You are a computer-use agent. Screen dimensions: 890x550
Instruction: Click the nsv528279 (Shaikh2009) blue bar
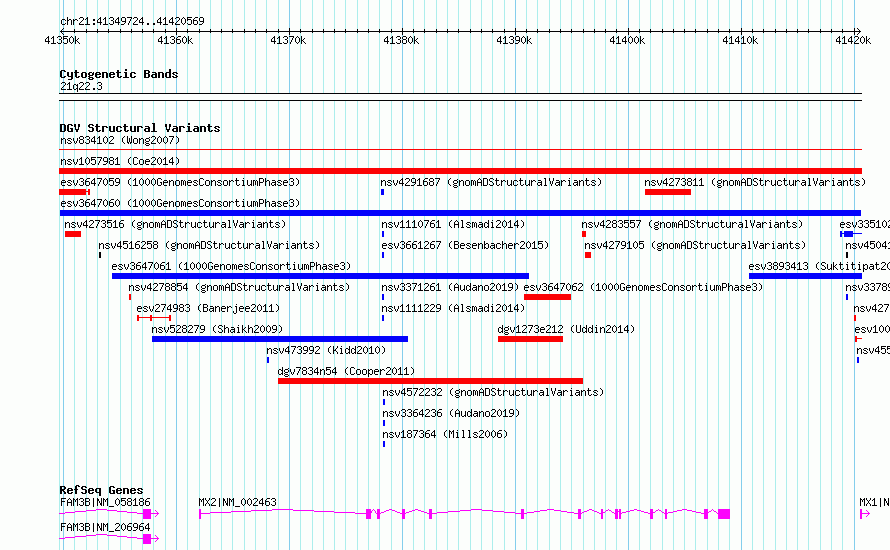[x=280, y=339]
